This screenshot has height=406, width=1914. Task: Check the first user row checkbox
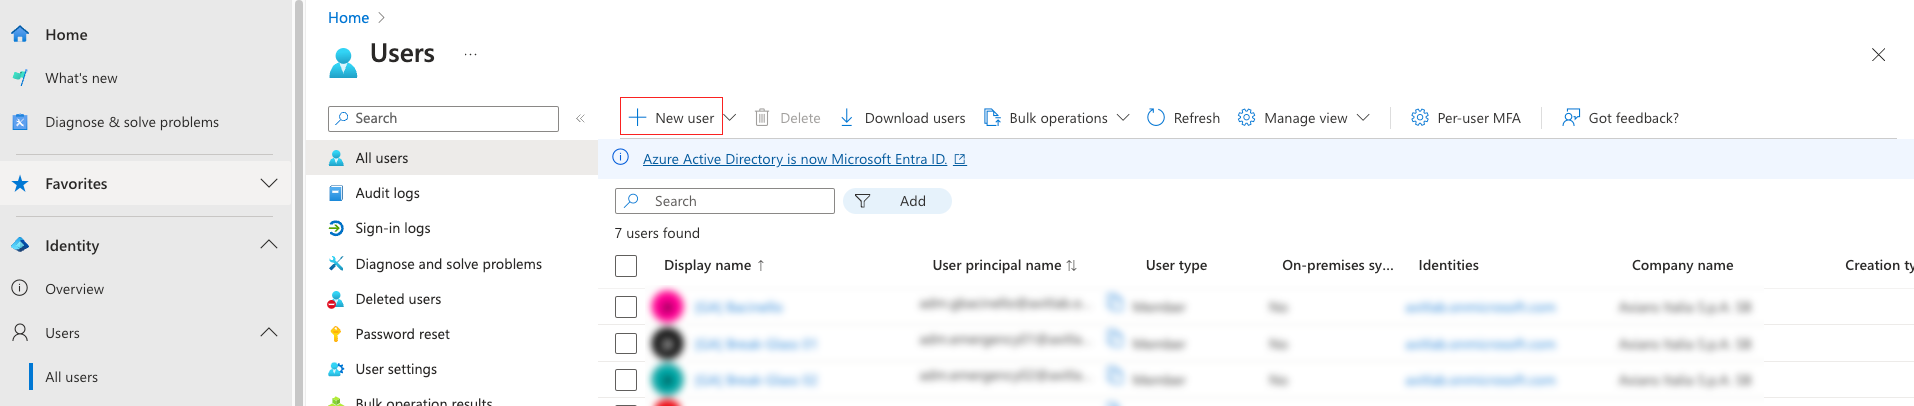pyautogui.click(x=626, y=307)
